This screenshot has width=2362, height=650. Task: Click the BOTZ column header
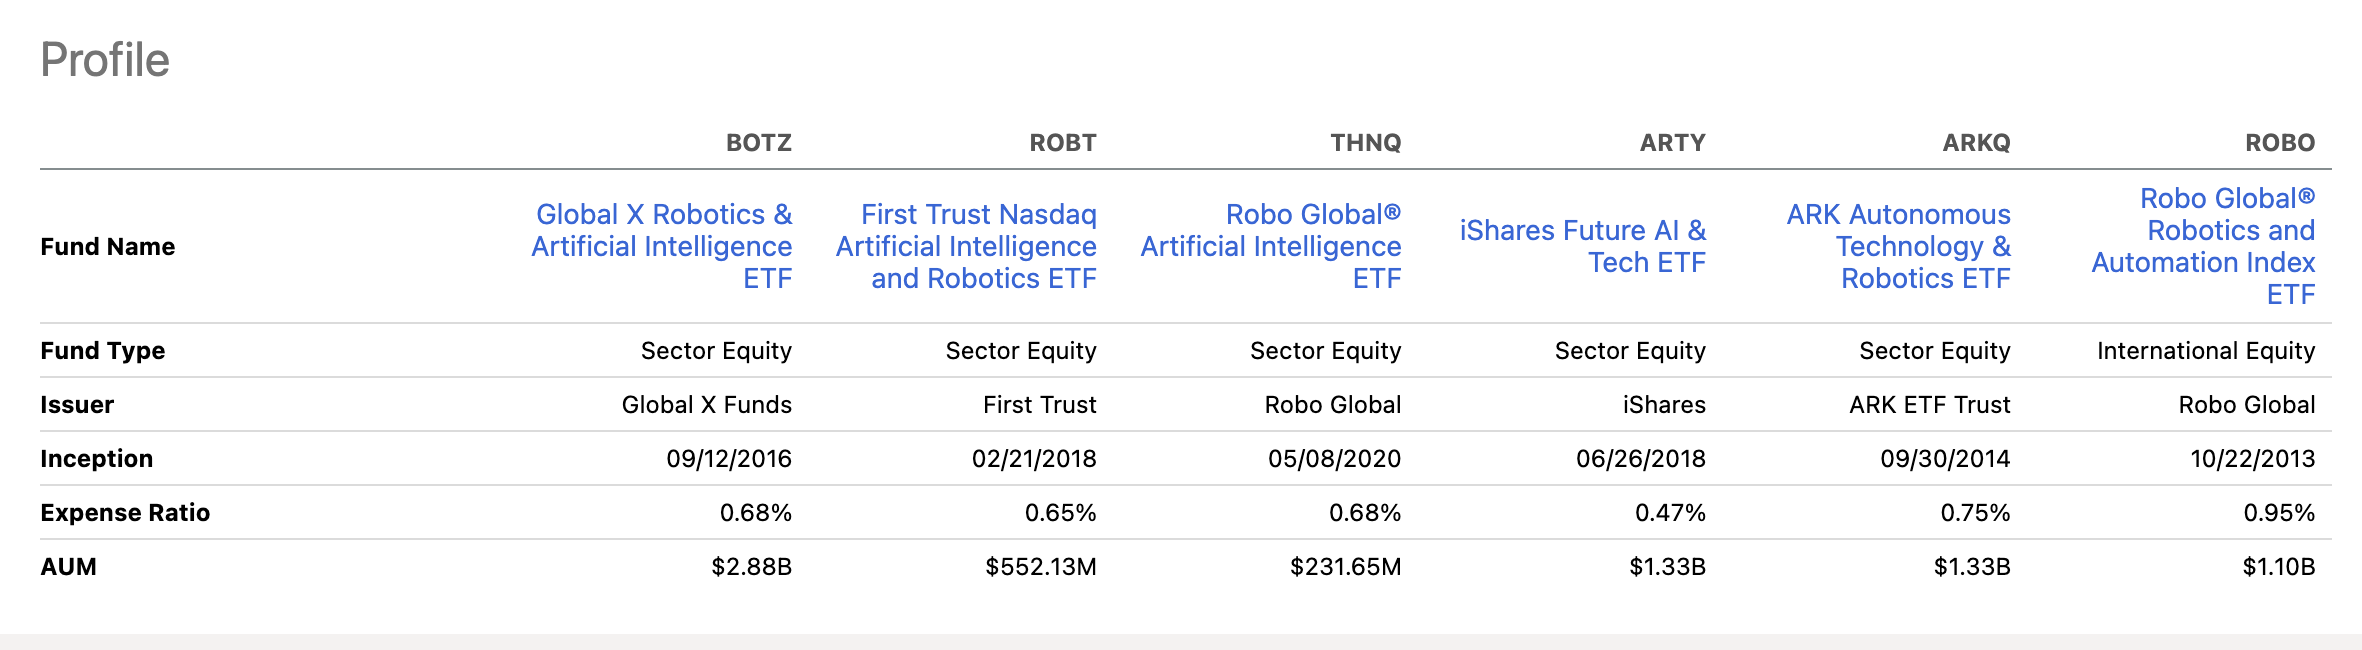pyautogui.click(x=759, y=143)
